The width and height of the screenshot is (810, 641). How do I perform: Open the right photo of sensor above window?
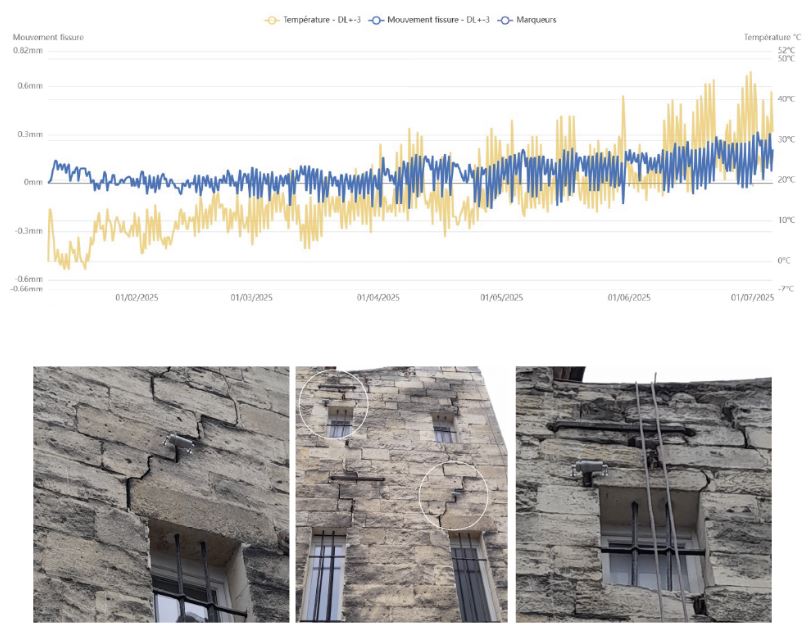pyautogui.click(x=644, y=494)
